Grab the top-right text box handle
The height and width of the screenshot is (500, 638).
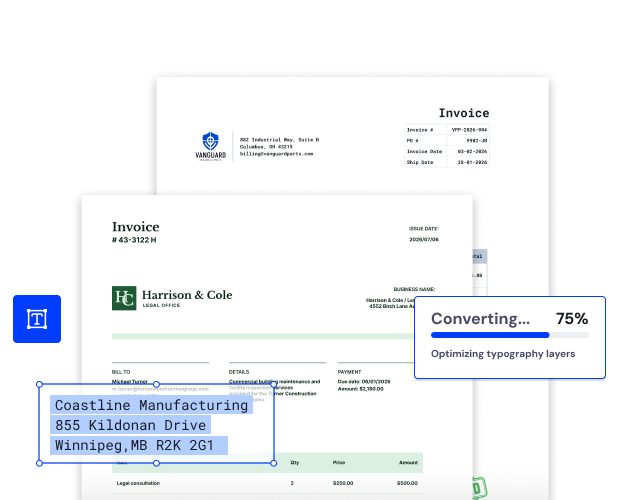click(x=273, y=384)
